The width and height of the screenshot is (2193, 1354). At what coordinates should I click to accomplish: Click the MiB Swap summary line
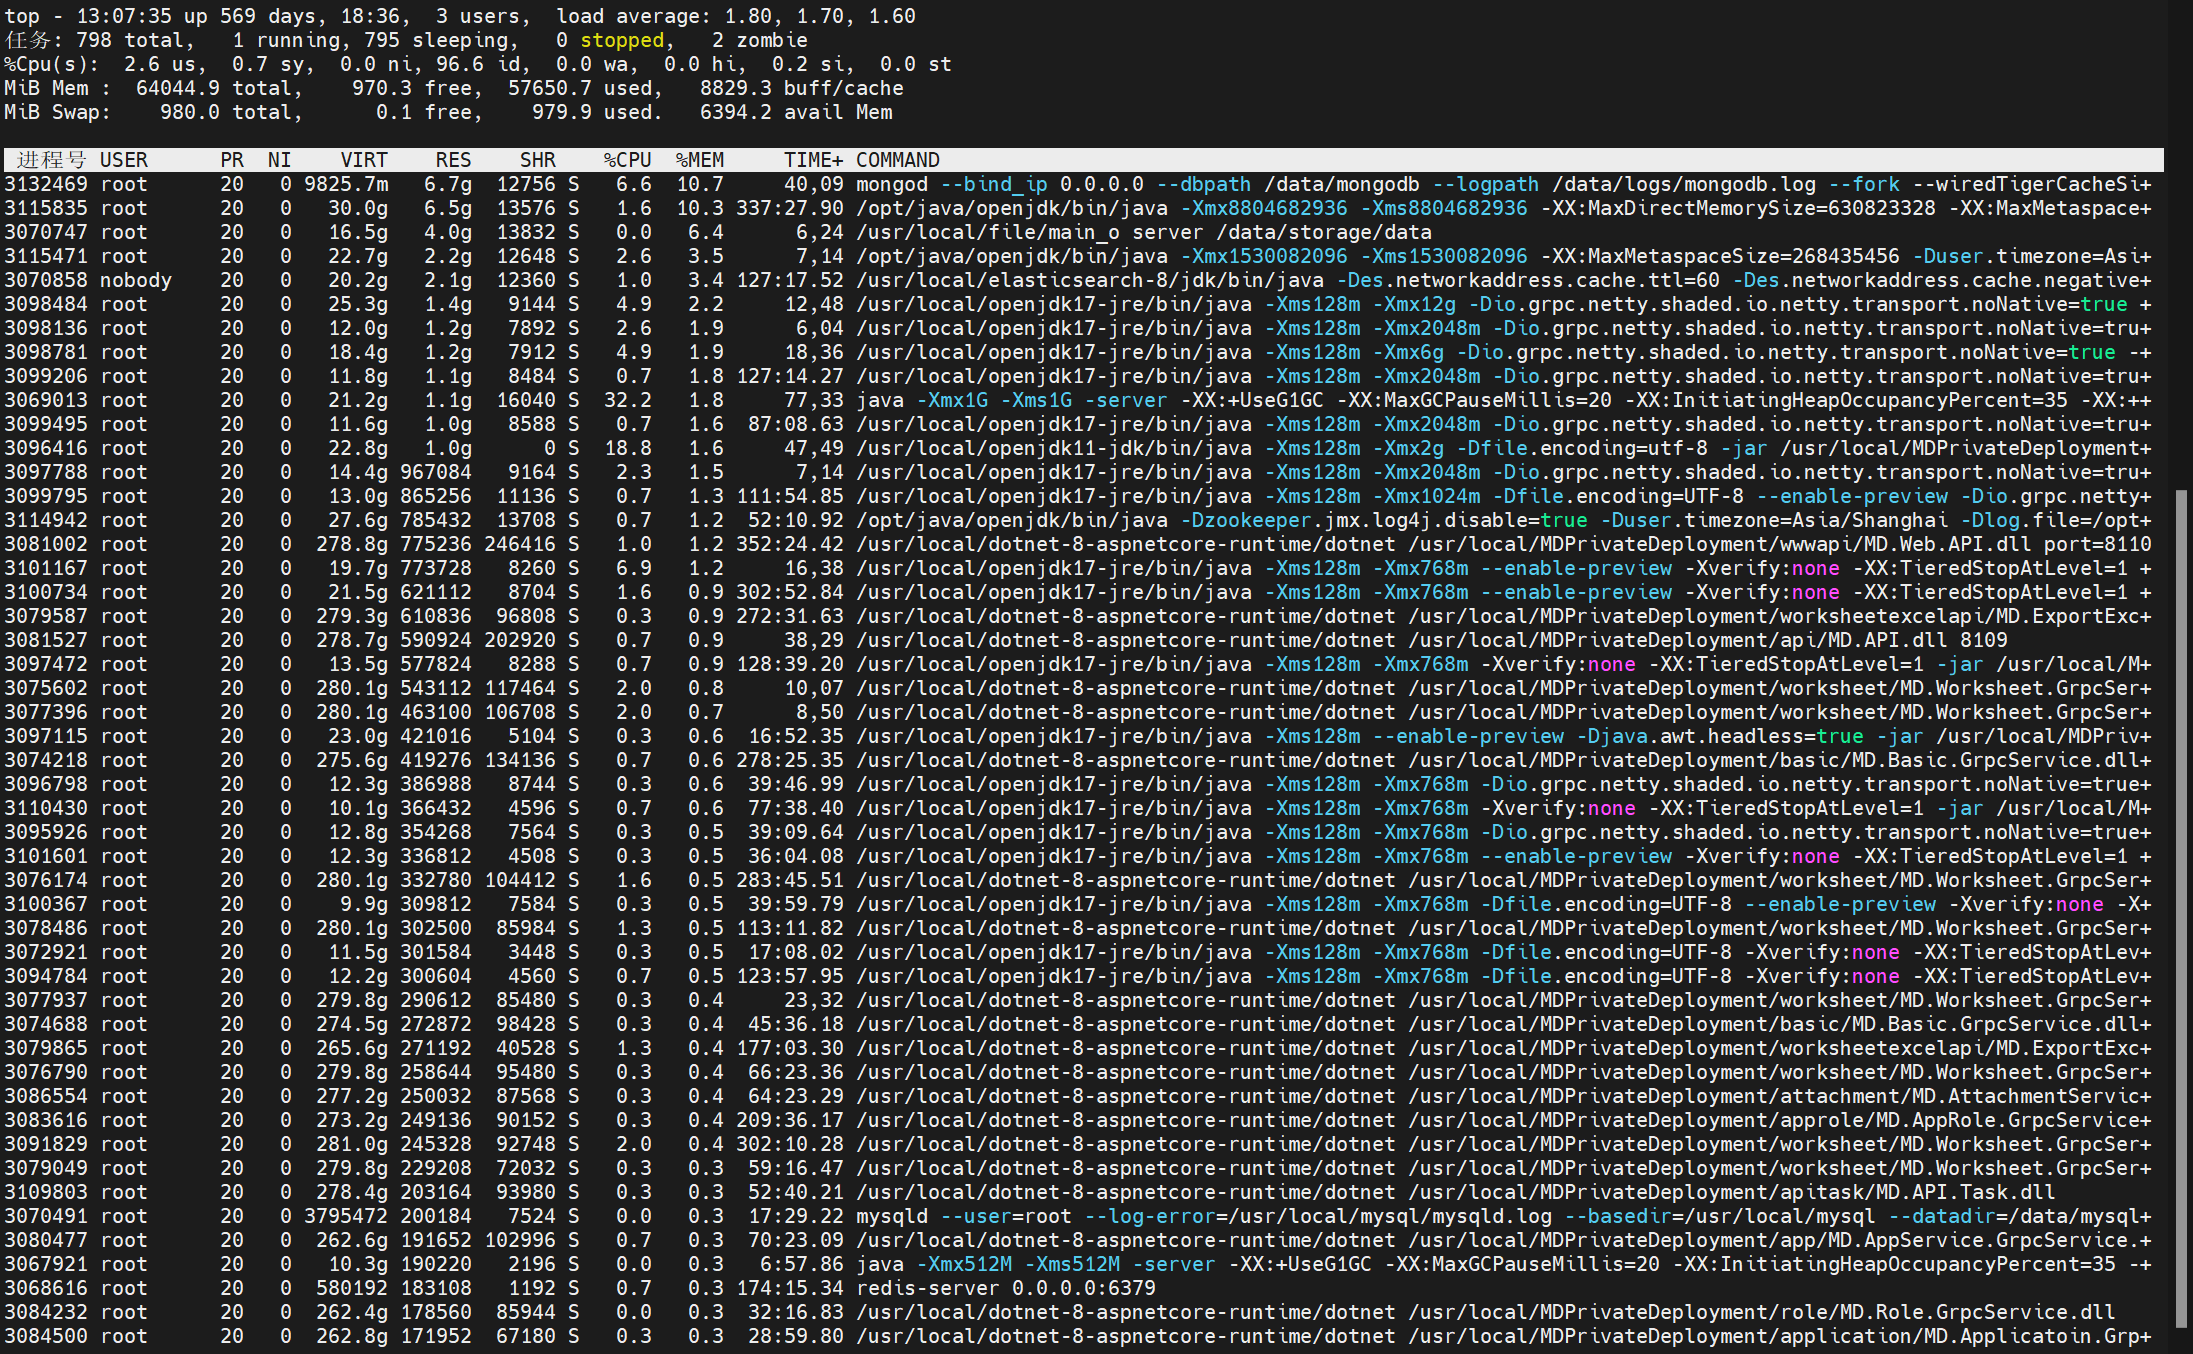point(448,112)
